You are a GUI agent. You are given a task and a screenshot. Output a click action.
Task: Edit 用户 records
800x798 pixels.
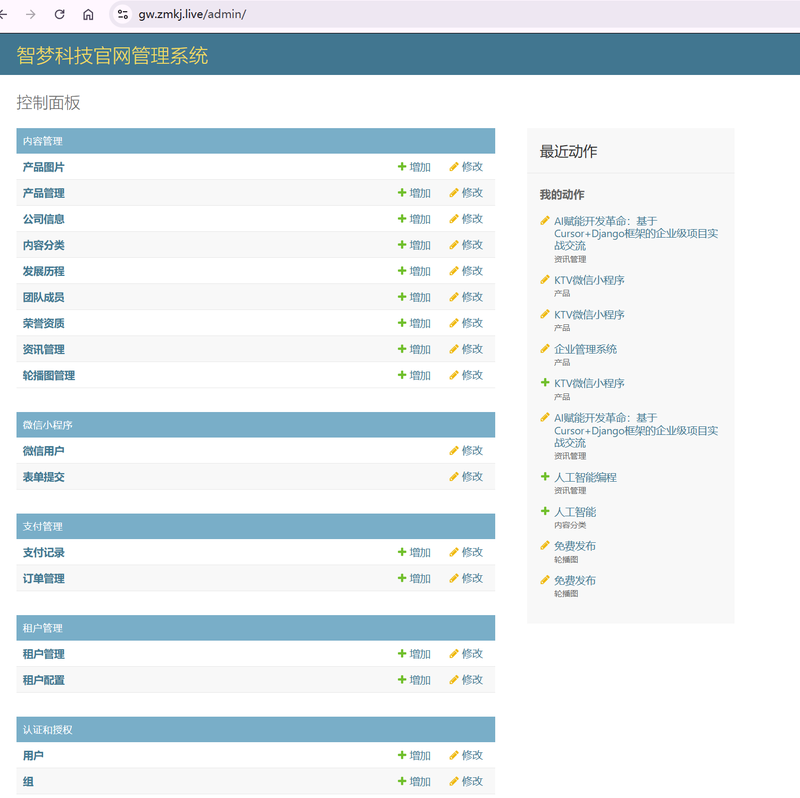[x=466, y=755]
